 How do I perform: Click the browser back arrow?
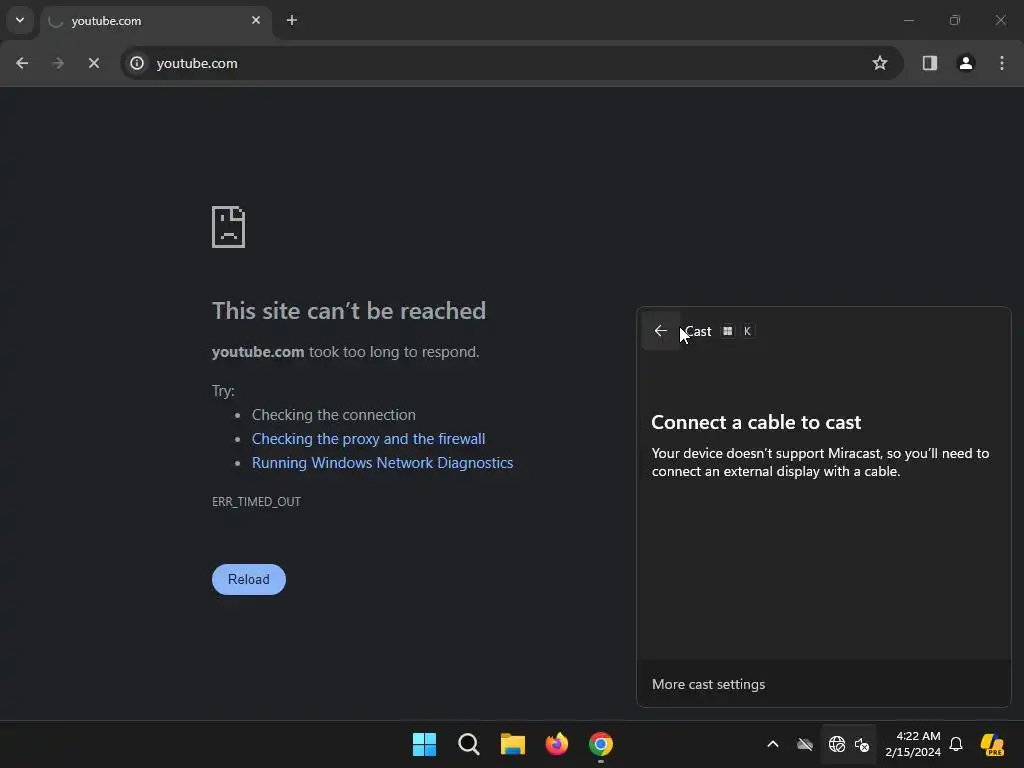click(x=22, y=63)
